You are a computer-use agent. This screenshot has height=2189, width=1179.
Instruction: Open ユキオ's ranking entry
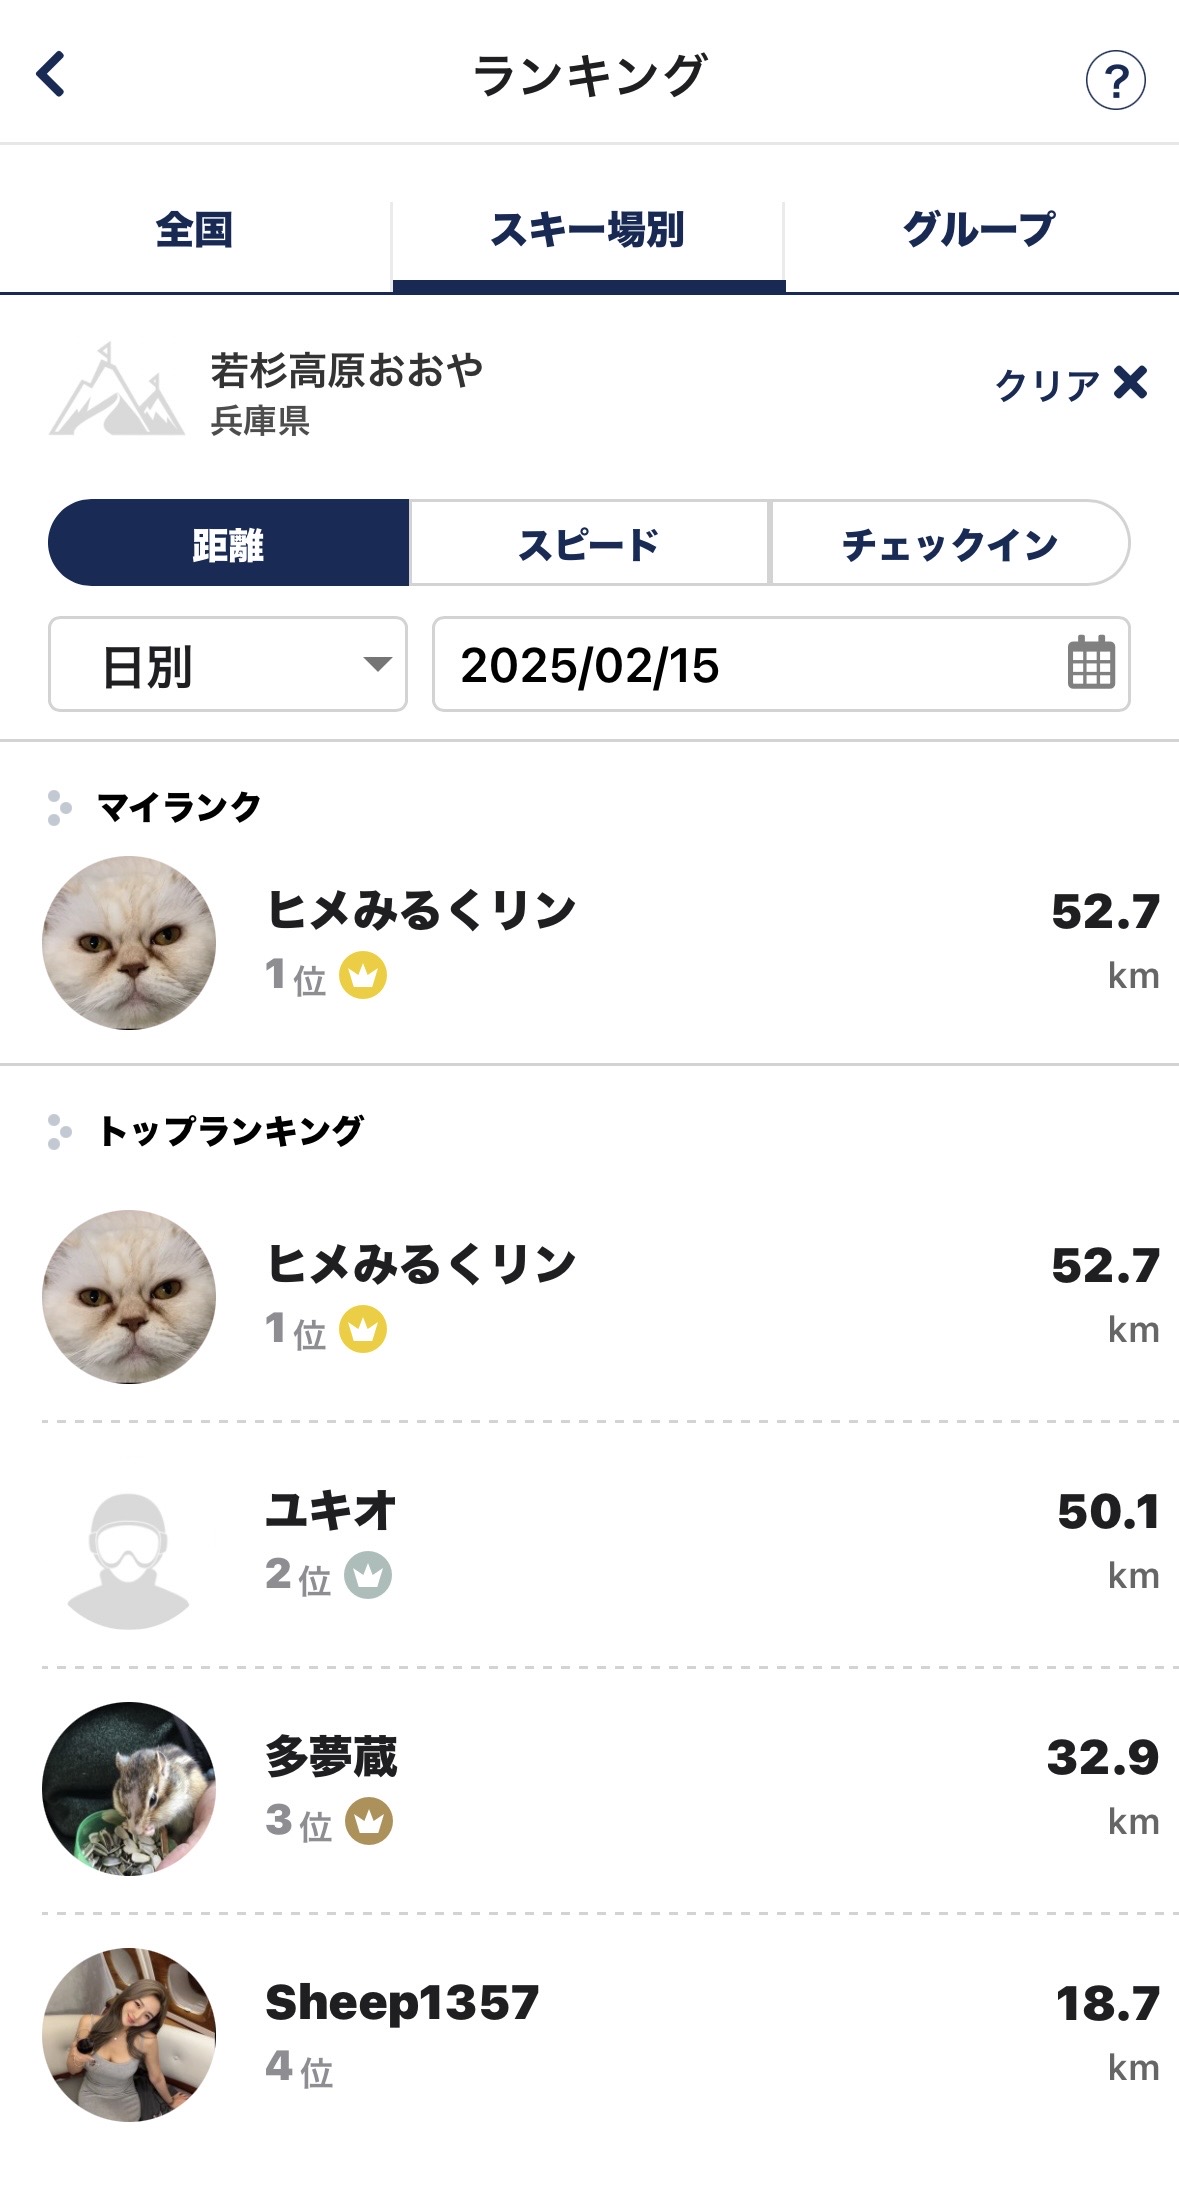click(x=600, y=1543)
